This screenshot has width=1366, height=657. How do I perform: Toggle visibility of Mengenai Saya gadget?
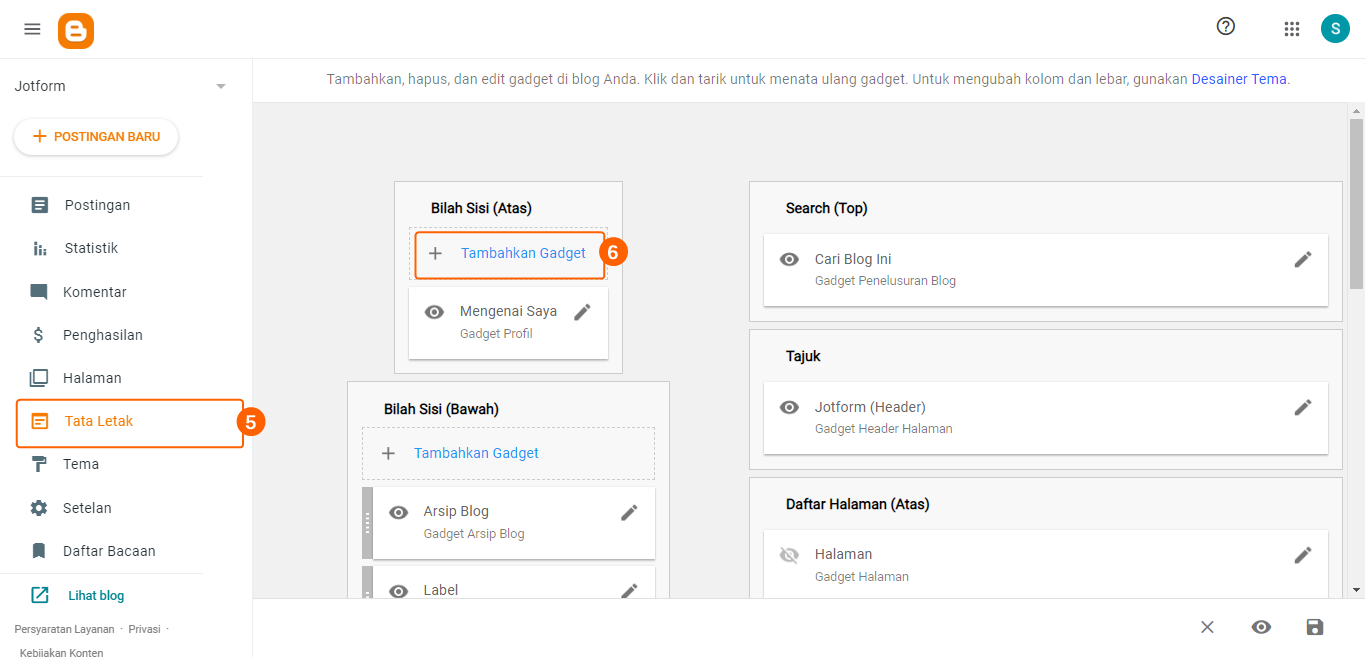[x=434, y=312]
